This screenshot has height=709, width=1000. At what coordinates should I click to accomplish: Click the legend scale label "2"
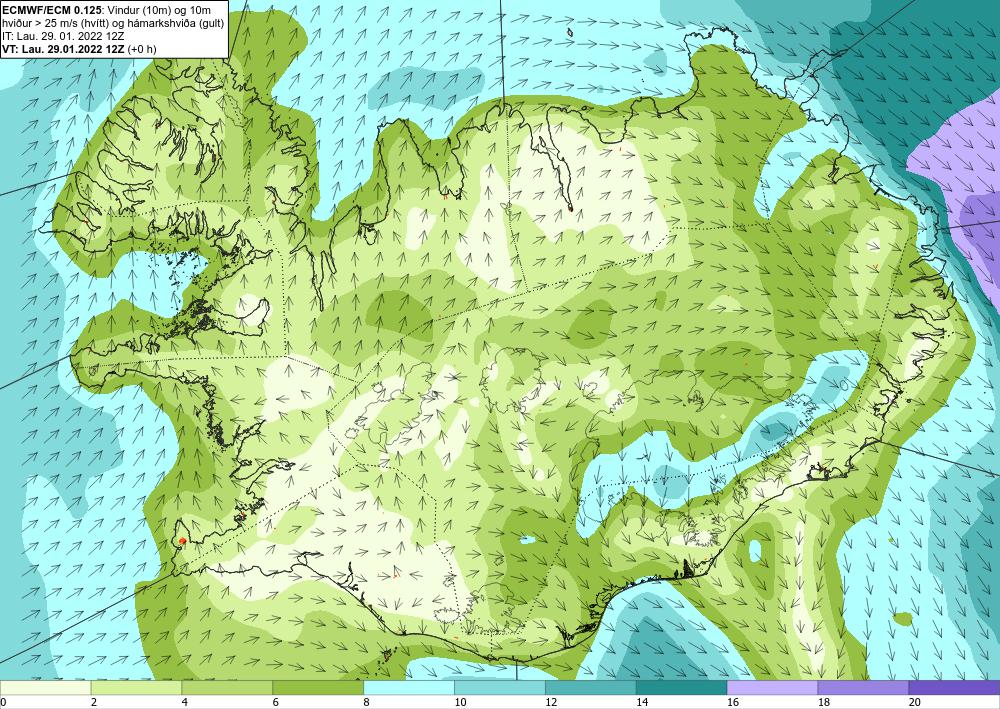pos(94,702)
